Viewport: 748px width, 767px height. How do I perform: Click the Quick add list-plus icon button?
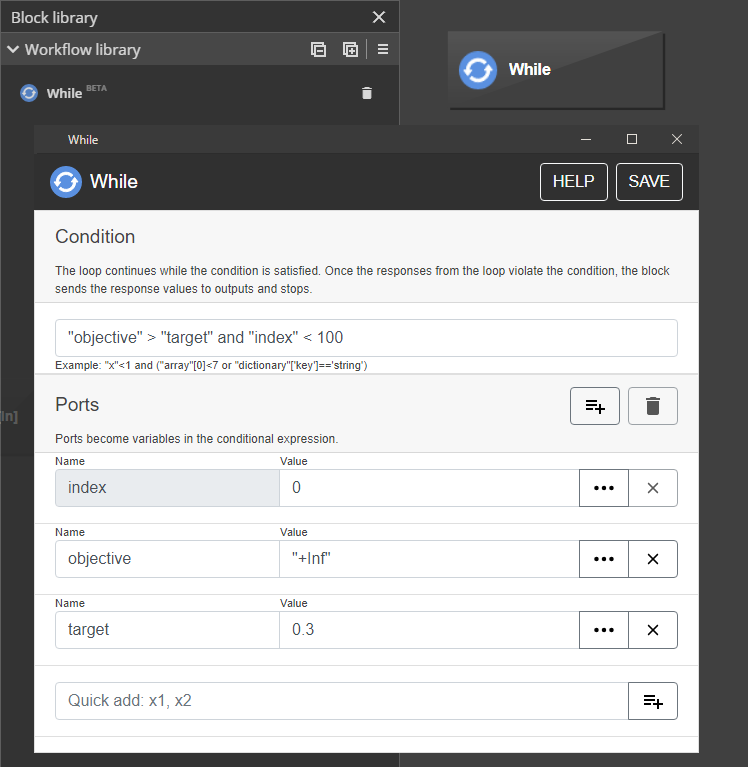coord(653,701)
